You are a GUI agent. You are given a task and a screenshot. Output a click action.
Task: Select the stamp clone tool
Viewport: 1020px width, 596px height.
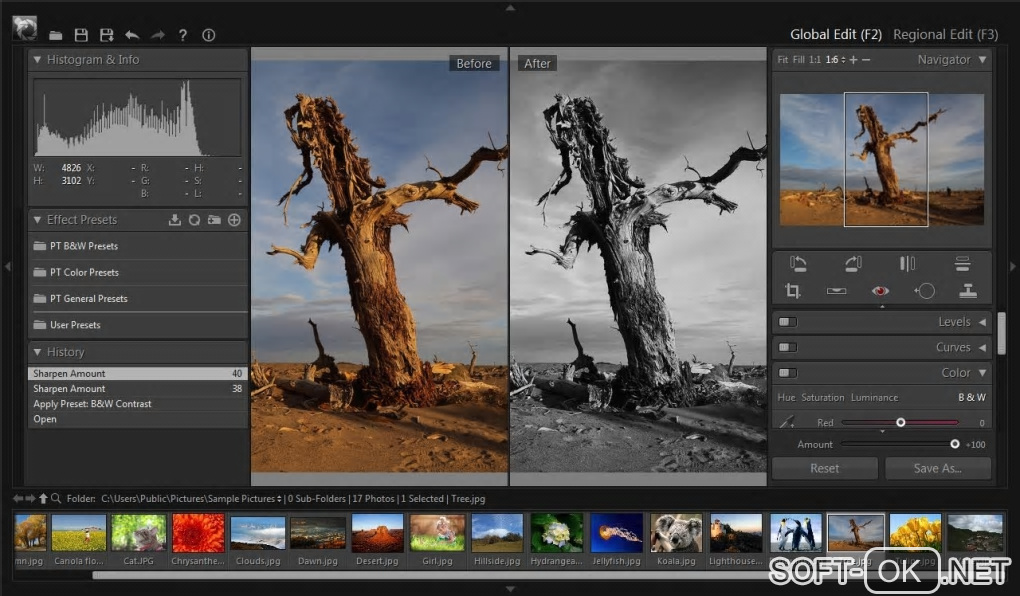pos(967,291)
